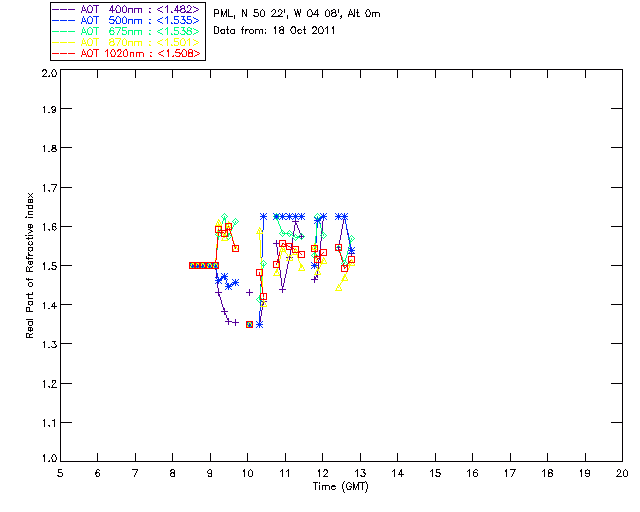Click the 9 tick label on time axis
The height and width of the screenshot is (512, 640).
click(x=210, y=473)
